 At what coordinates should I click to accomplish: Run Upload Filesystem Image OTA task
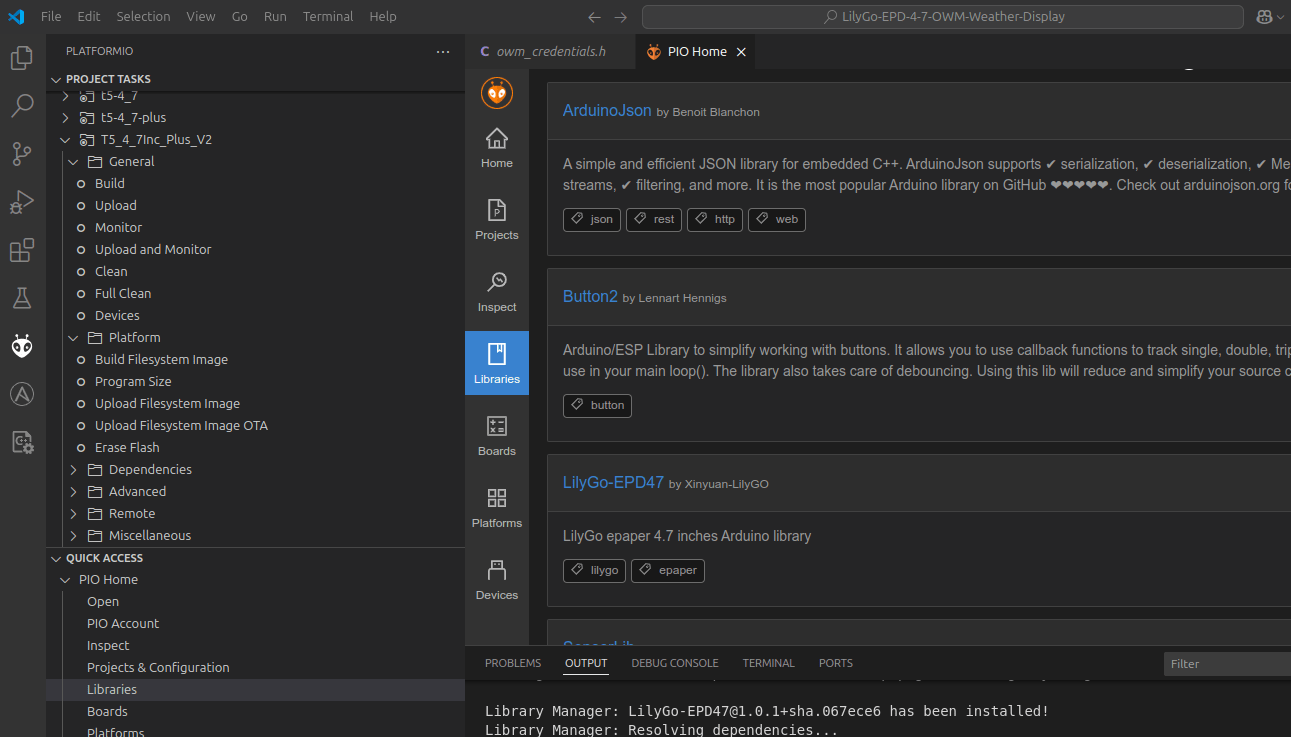coord(181,426)
